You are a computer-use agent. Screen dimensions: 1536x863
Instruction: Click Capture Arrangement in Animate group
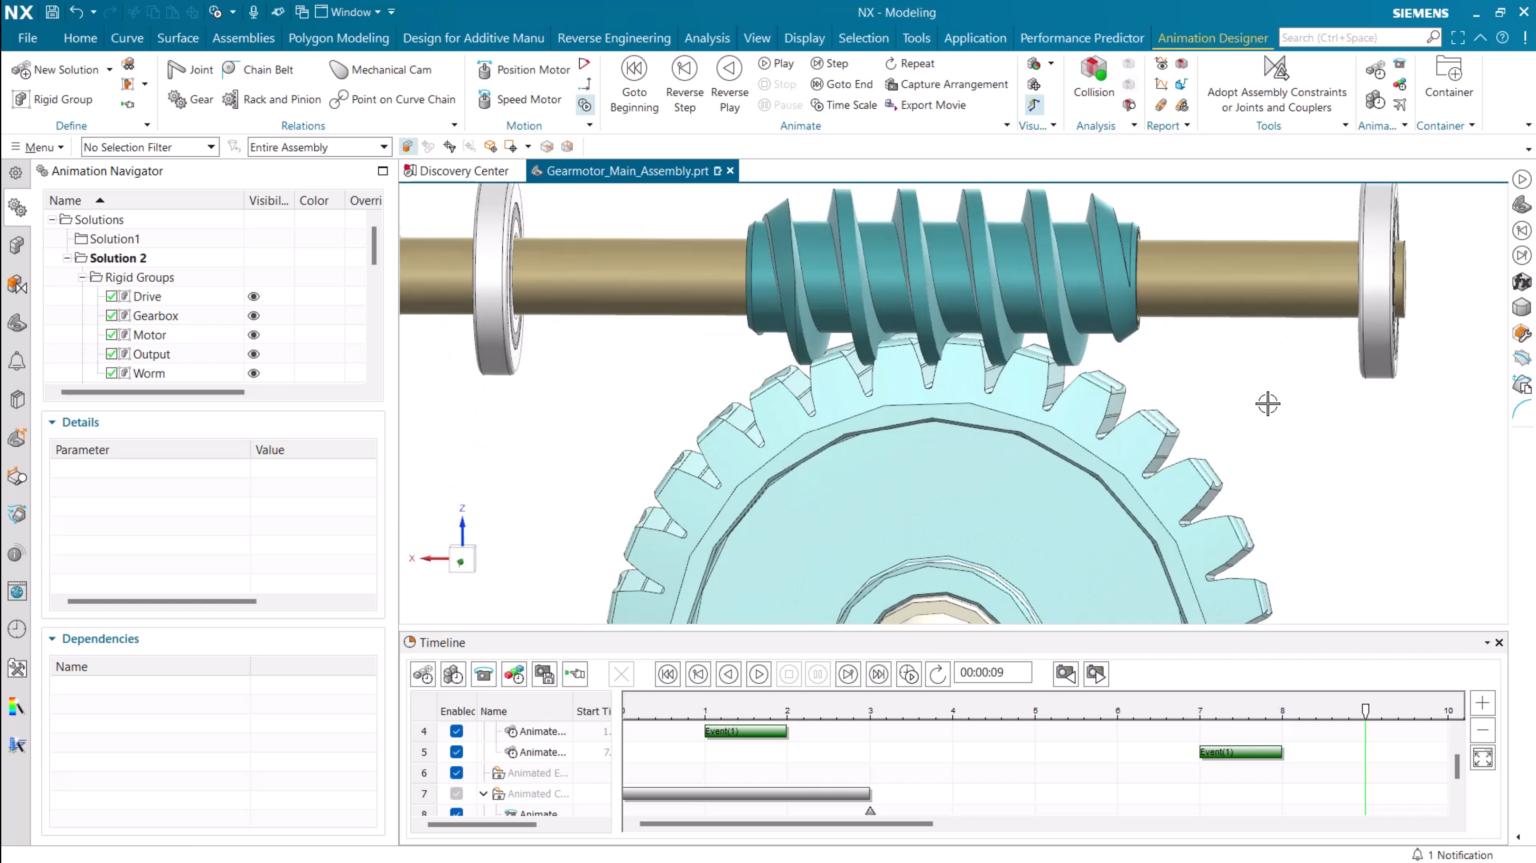(x=946, y=84)
